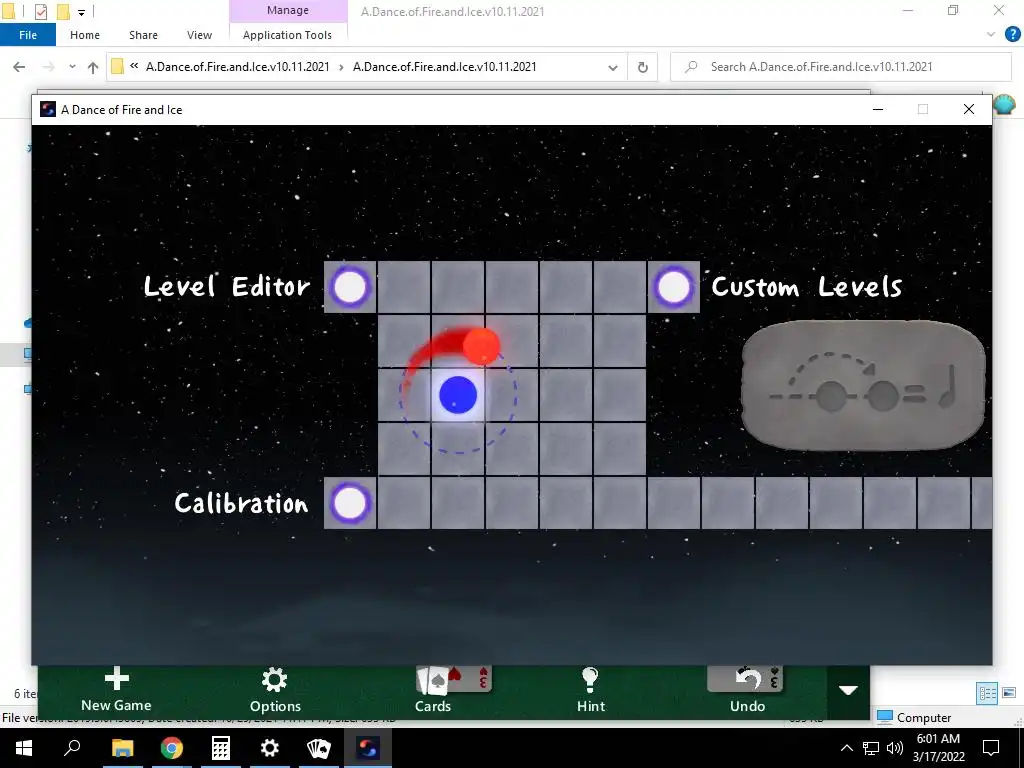Click the Custom Levels label
This screenshot has width=1024, height=768.
807,286
